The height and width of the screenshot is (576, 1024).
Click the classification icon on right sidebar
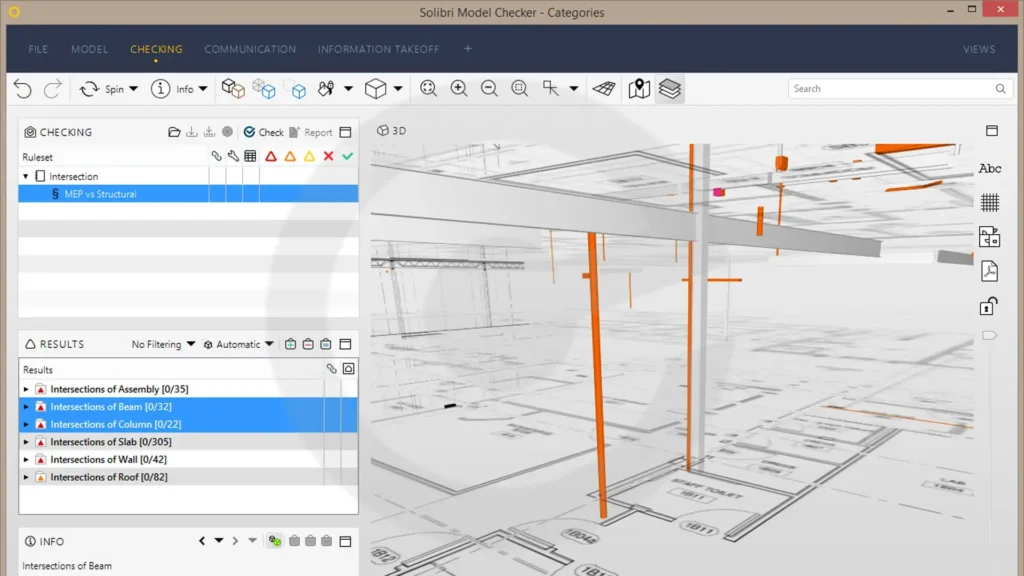990,237
